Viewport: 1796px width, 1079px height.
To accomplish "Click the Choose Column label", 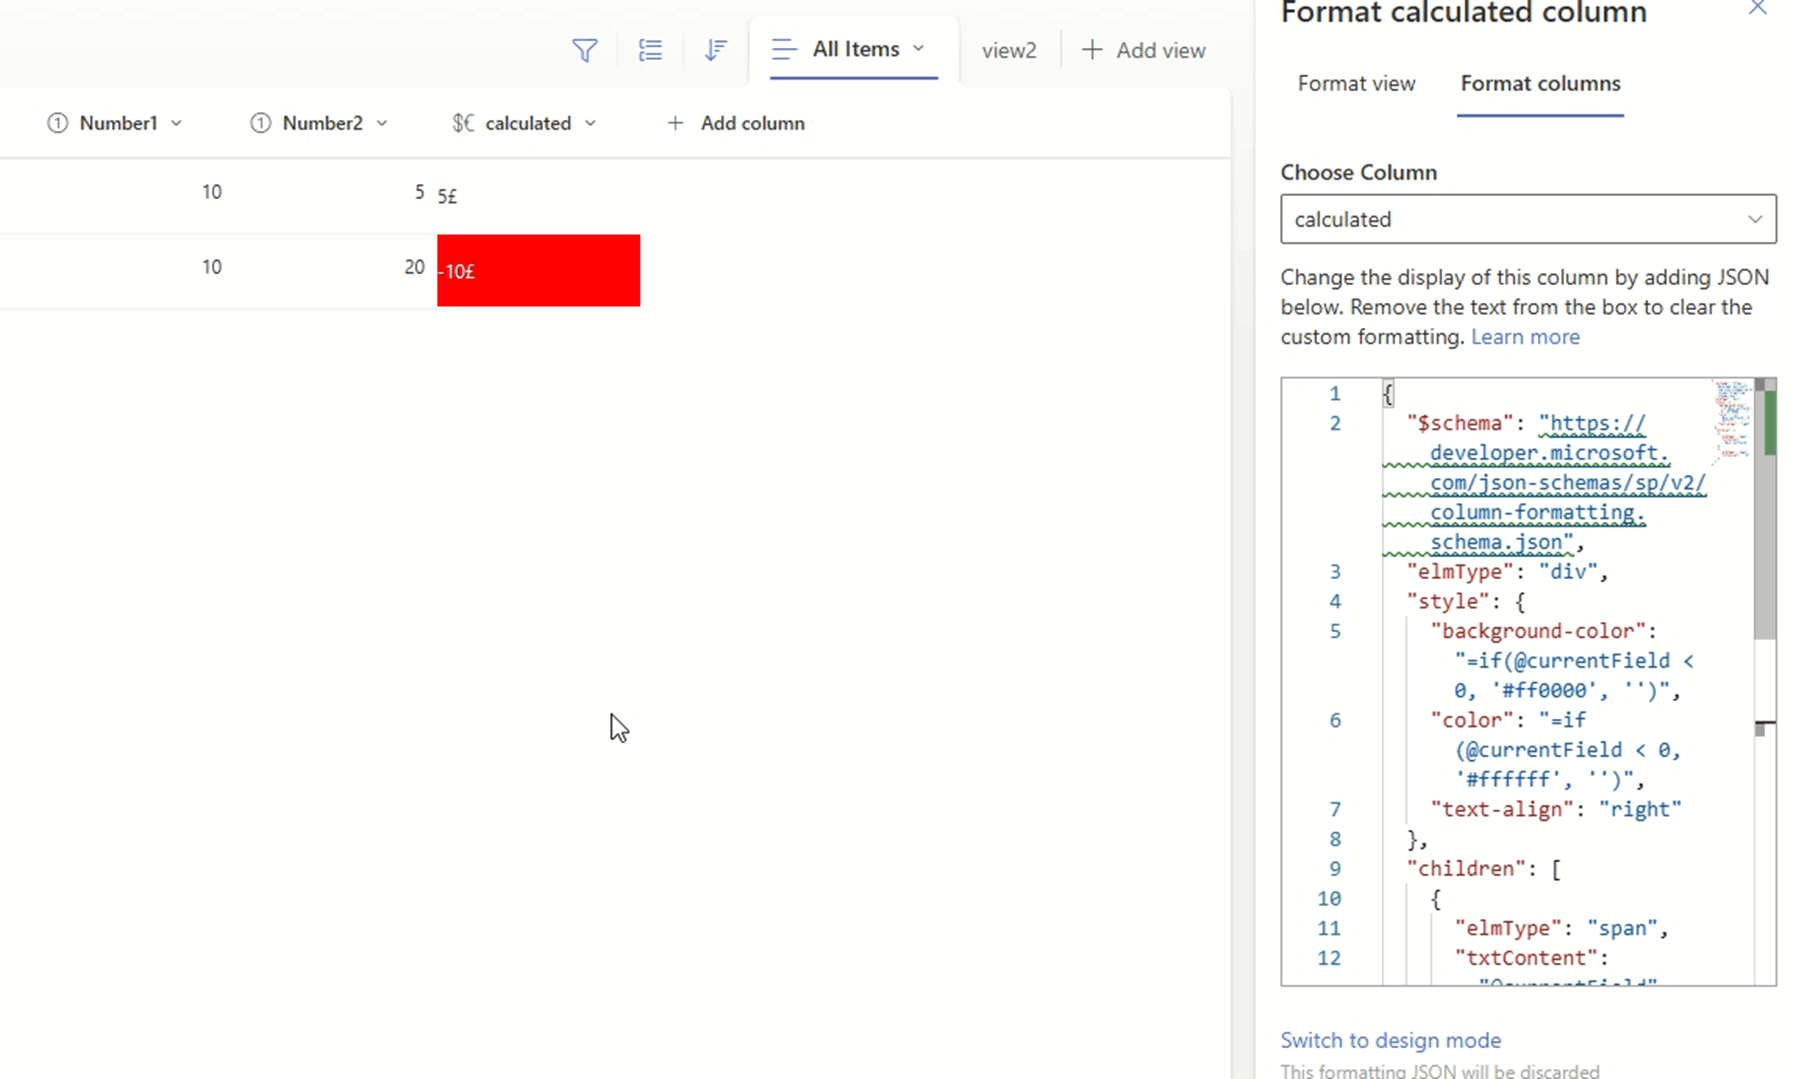I will pos(1358,172).
